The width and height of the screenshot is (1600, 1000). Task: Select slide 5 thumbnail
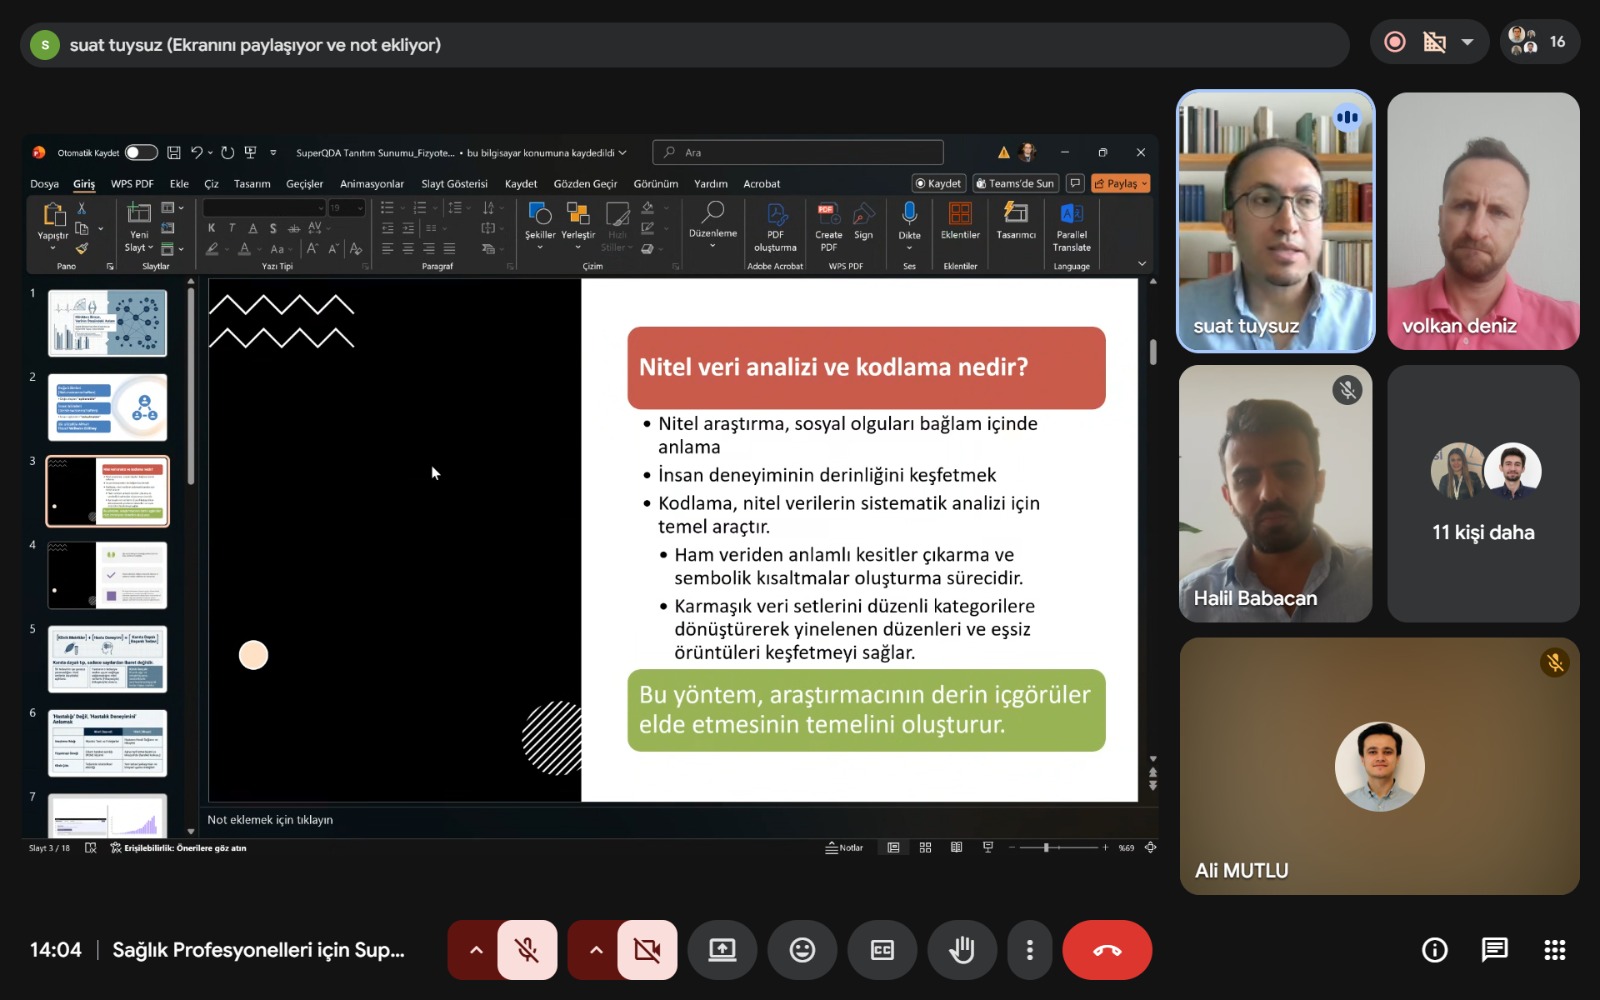(108, 659)
